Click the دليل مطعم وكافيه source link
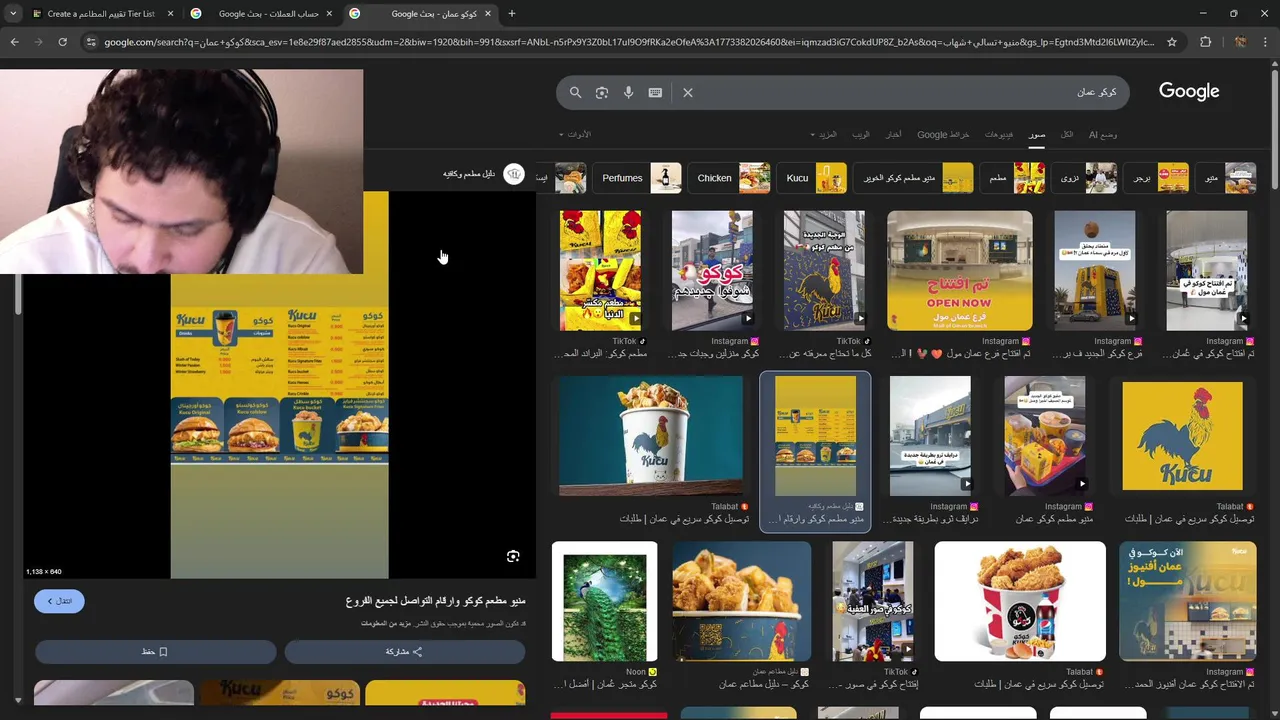Viewport: 1280px width, 720px height. 483,174
